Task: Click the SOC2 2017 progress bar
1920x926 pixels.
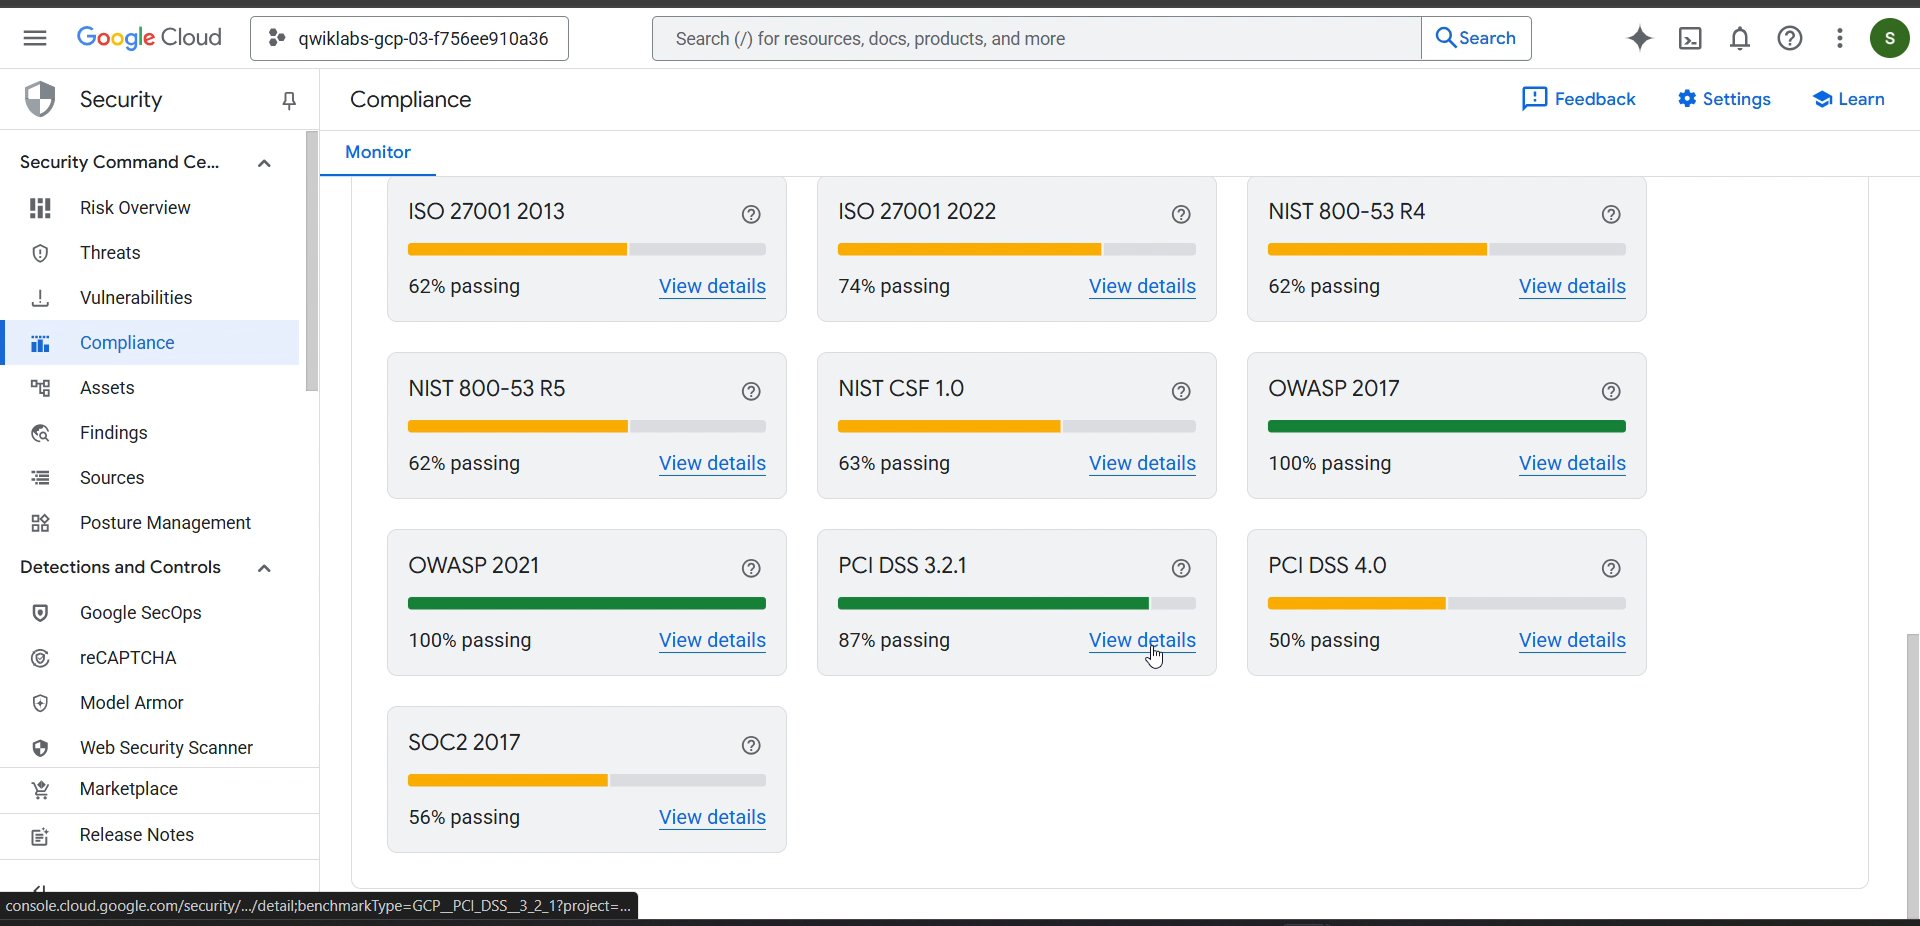Action: point(587,780)
